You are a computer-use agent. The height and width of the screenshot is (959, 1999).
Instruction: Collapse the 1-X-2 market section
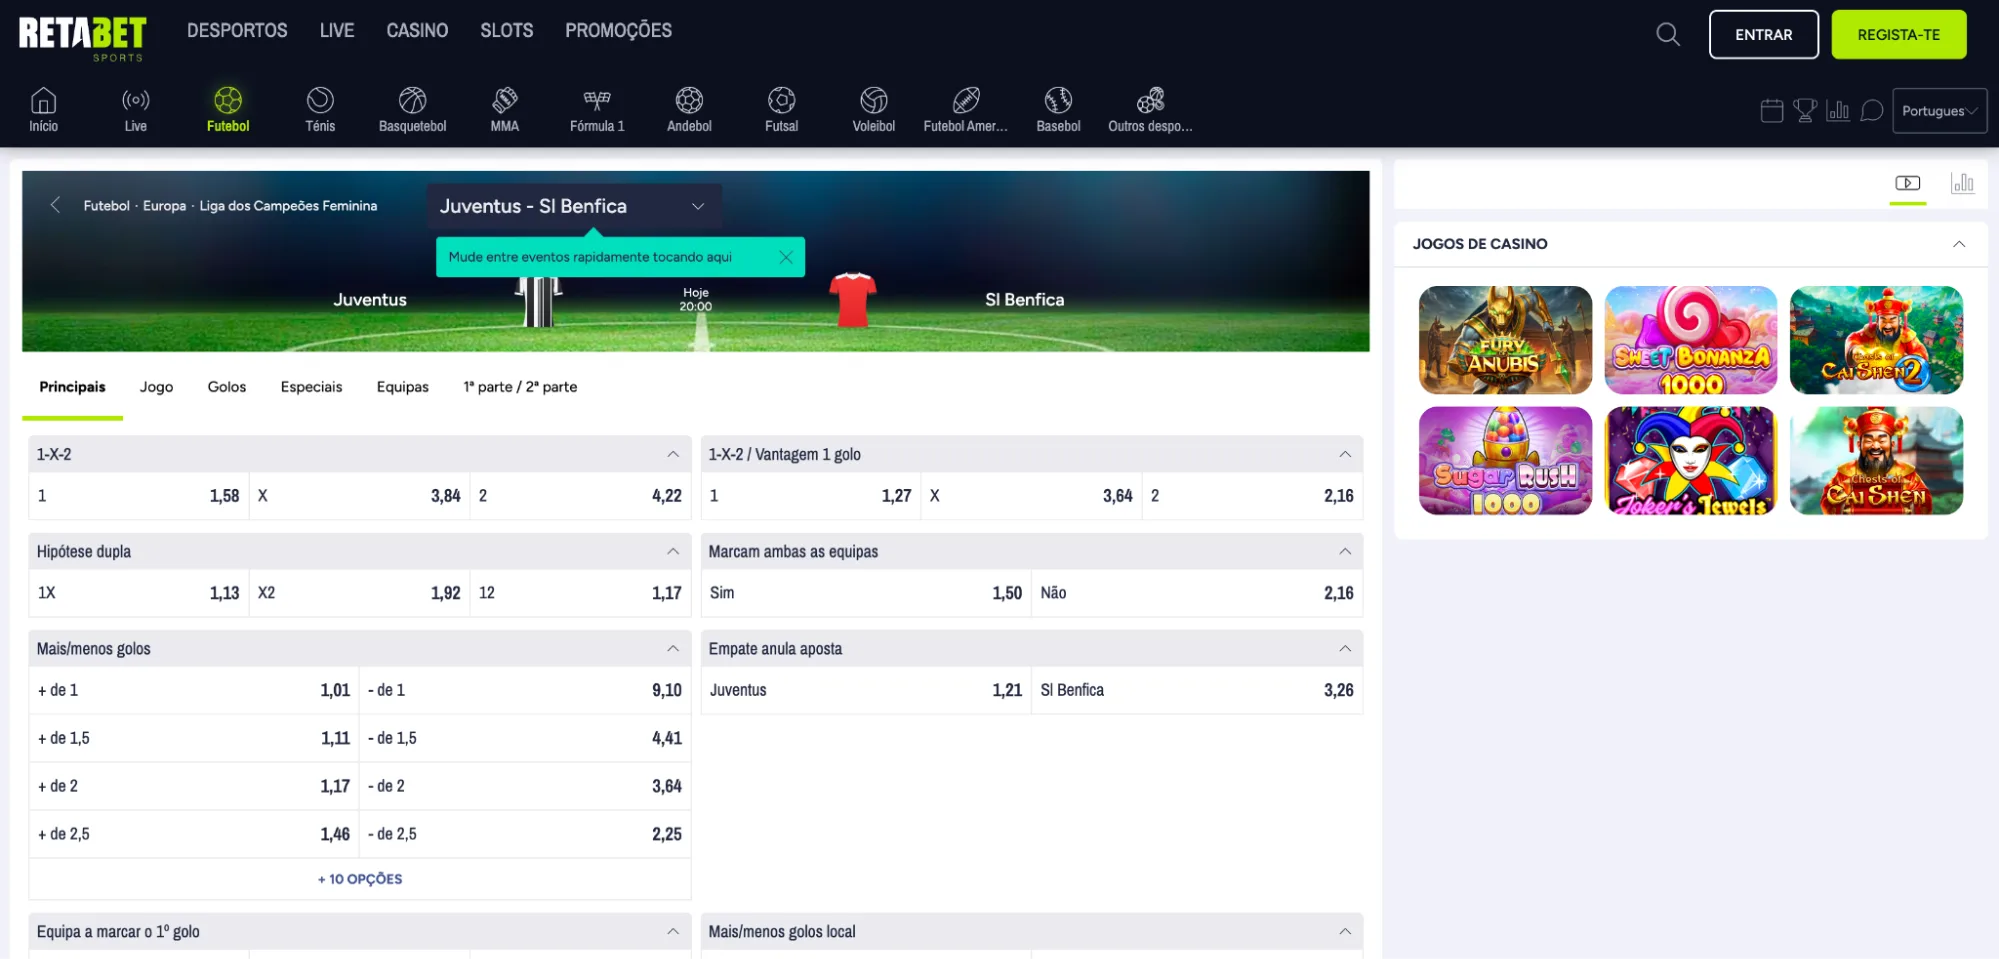(x=673, y=454)
